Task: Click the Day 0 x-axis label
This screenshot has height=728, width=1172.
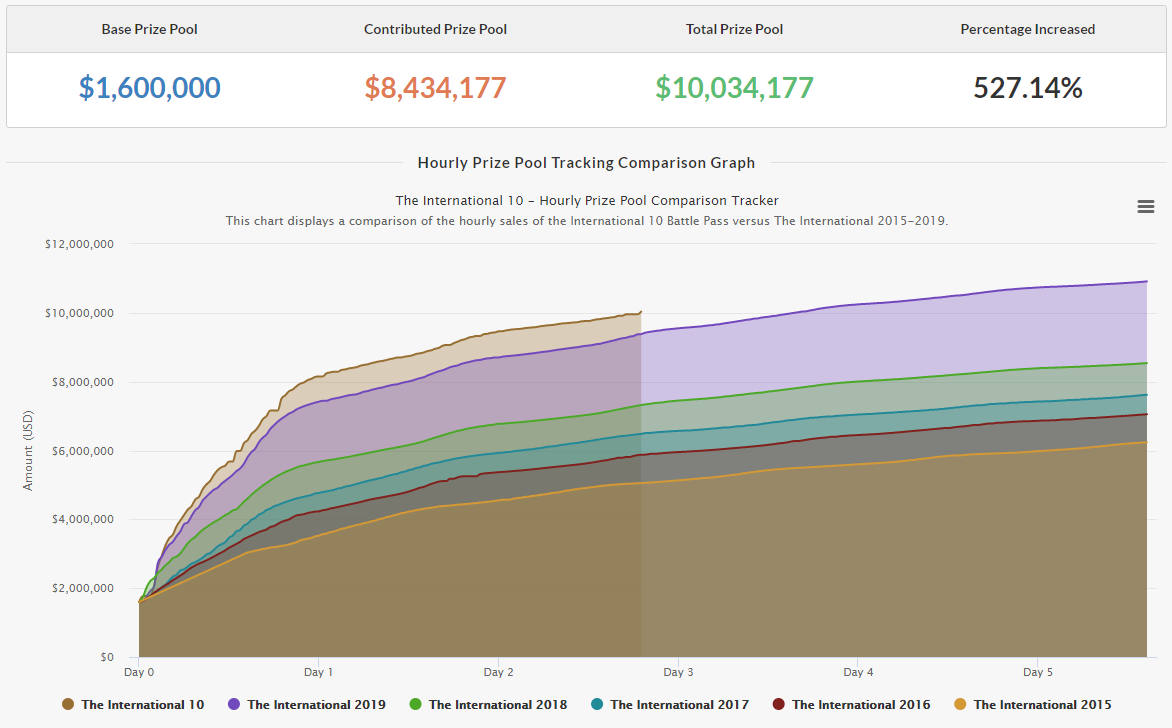Action: (139, 672)
